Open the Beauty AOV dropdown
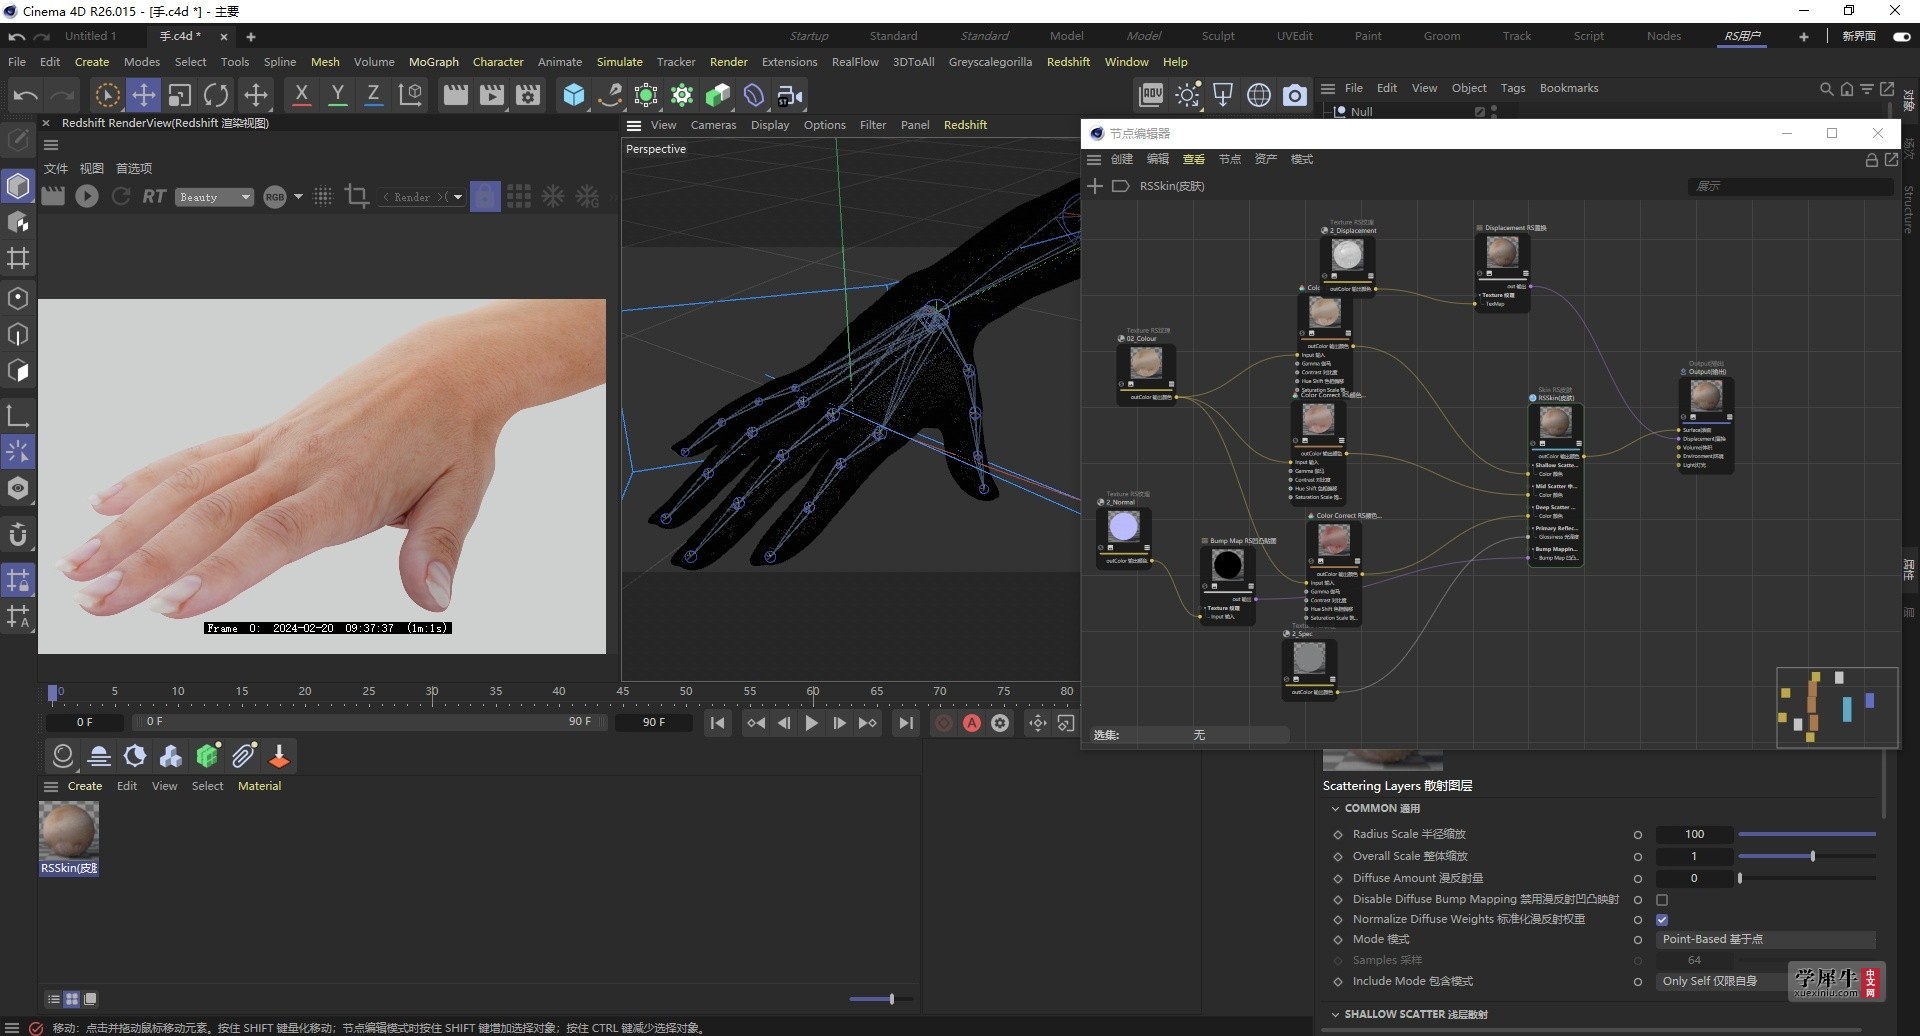The image size is (1920, 1036). point(215,197)
